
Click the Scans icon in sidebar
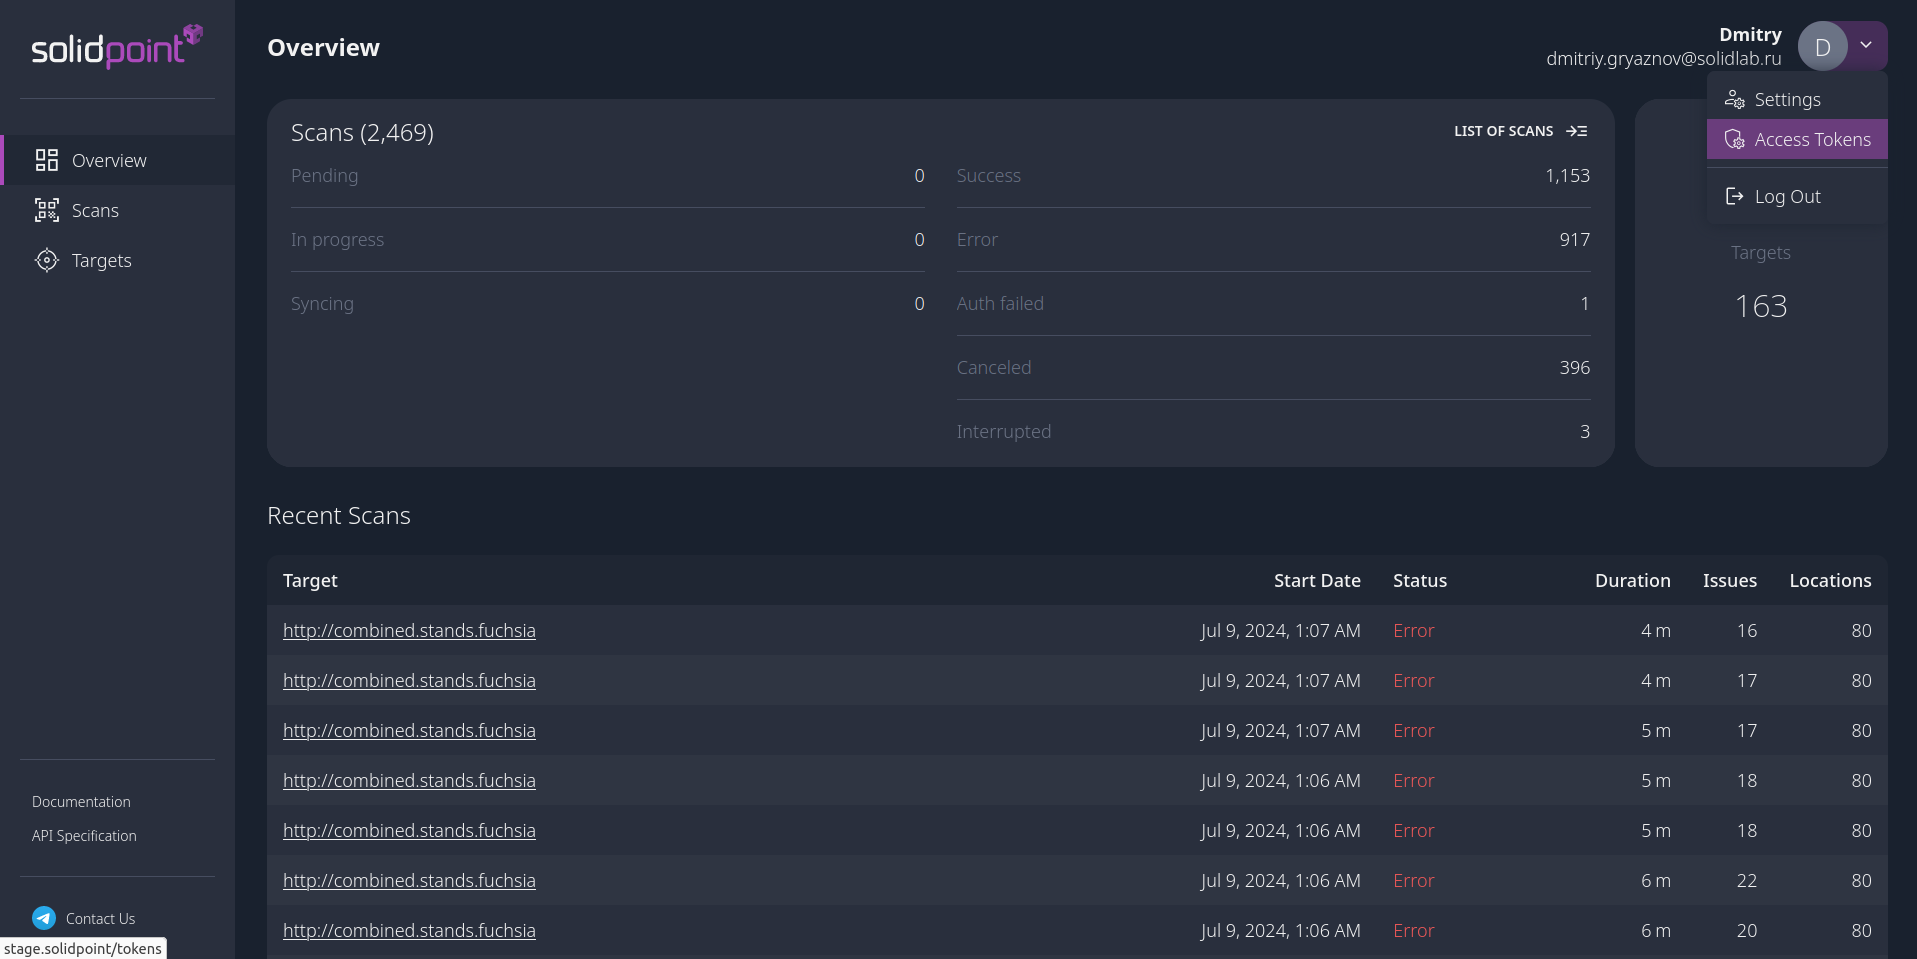pyautogui.click(x=46, y=210)
